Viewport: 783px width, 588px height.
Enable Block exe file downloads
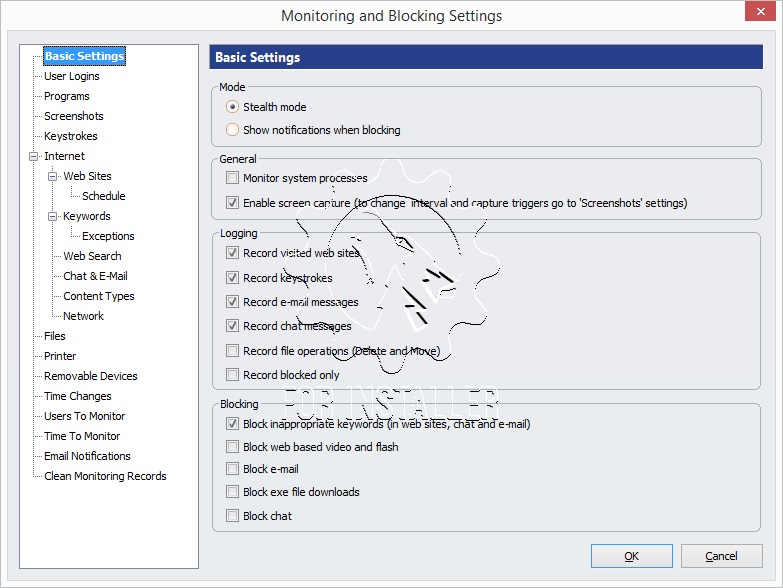point(233,492)
